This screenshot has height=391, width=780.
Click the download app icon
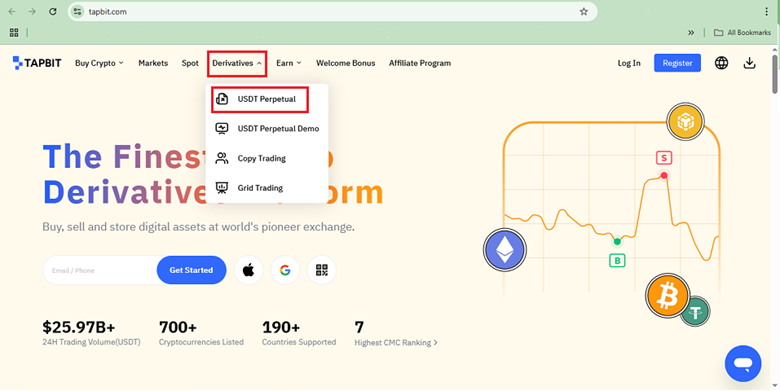click(x=750, y=63)
